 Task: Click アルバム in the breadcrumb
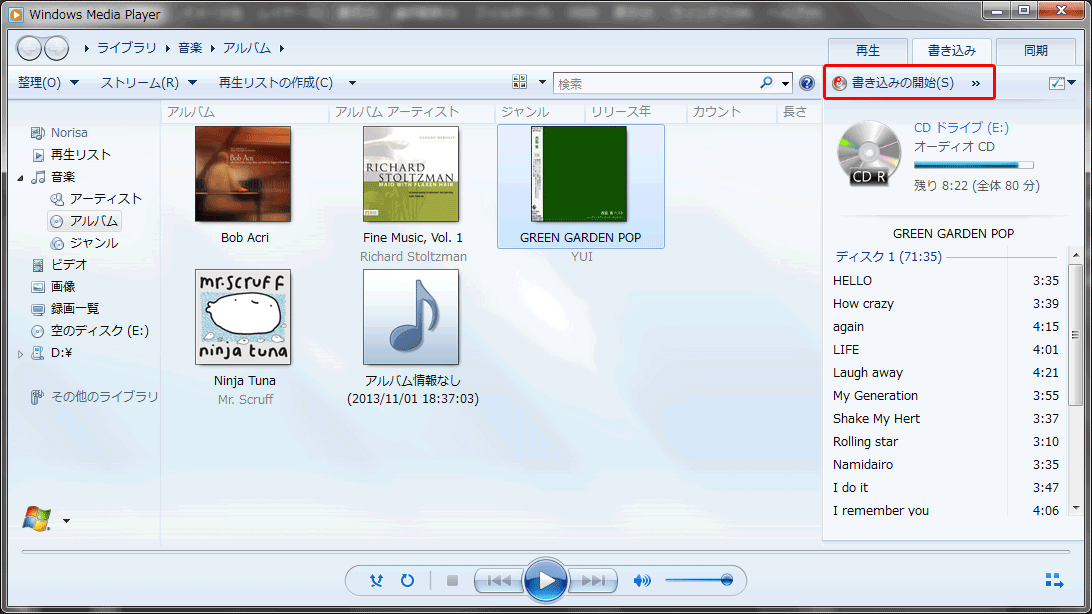click(x=247, y=48)
